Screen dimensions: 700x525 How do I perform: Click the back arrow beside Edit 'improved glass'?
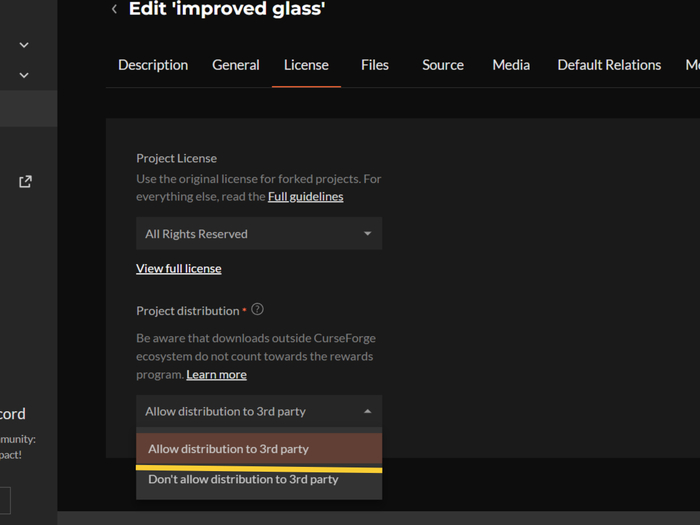(114, 10)
